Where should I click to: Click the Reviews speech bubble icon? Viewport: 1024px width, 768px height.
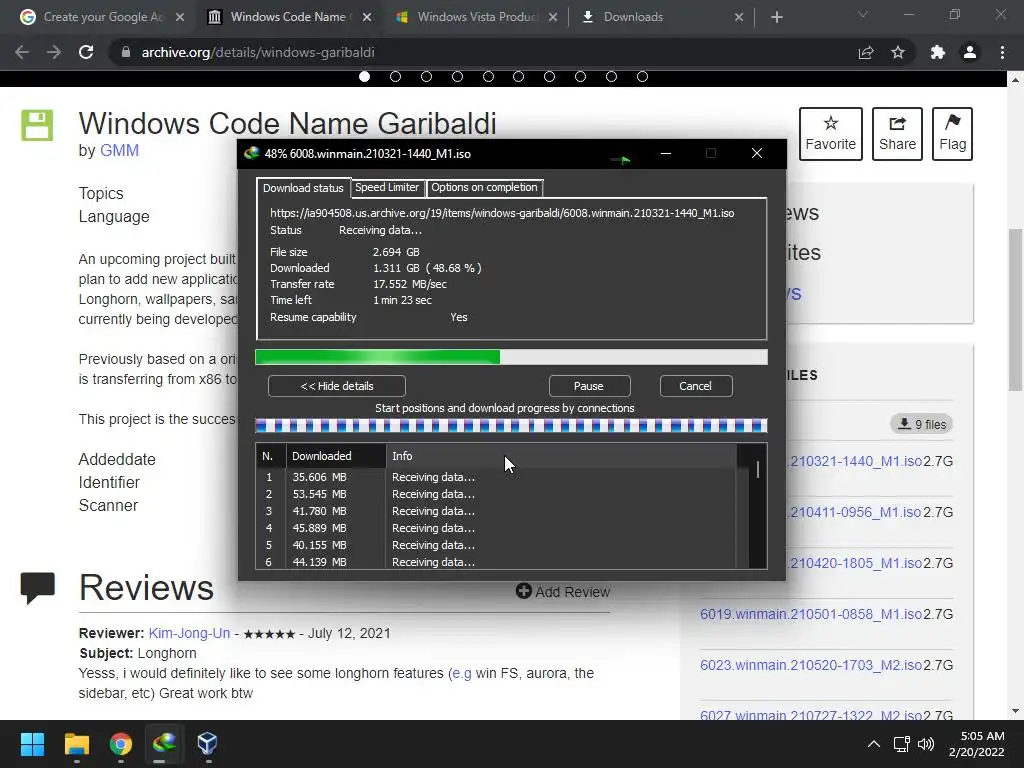click(38, 588)
